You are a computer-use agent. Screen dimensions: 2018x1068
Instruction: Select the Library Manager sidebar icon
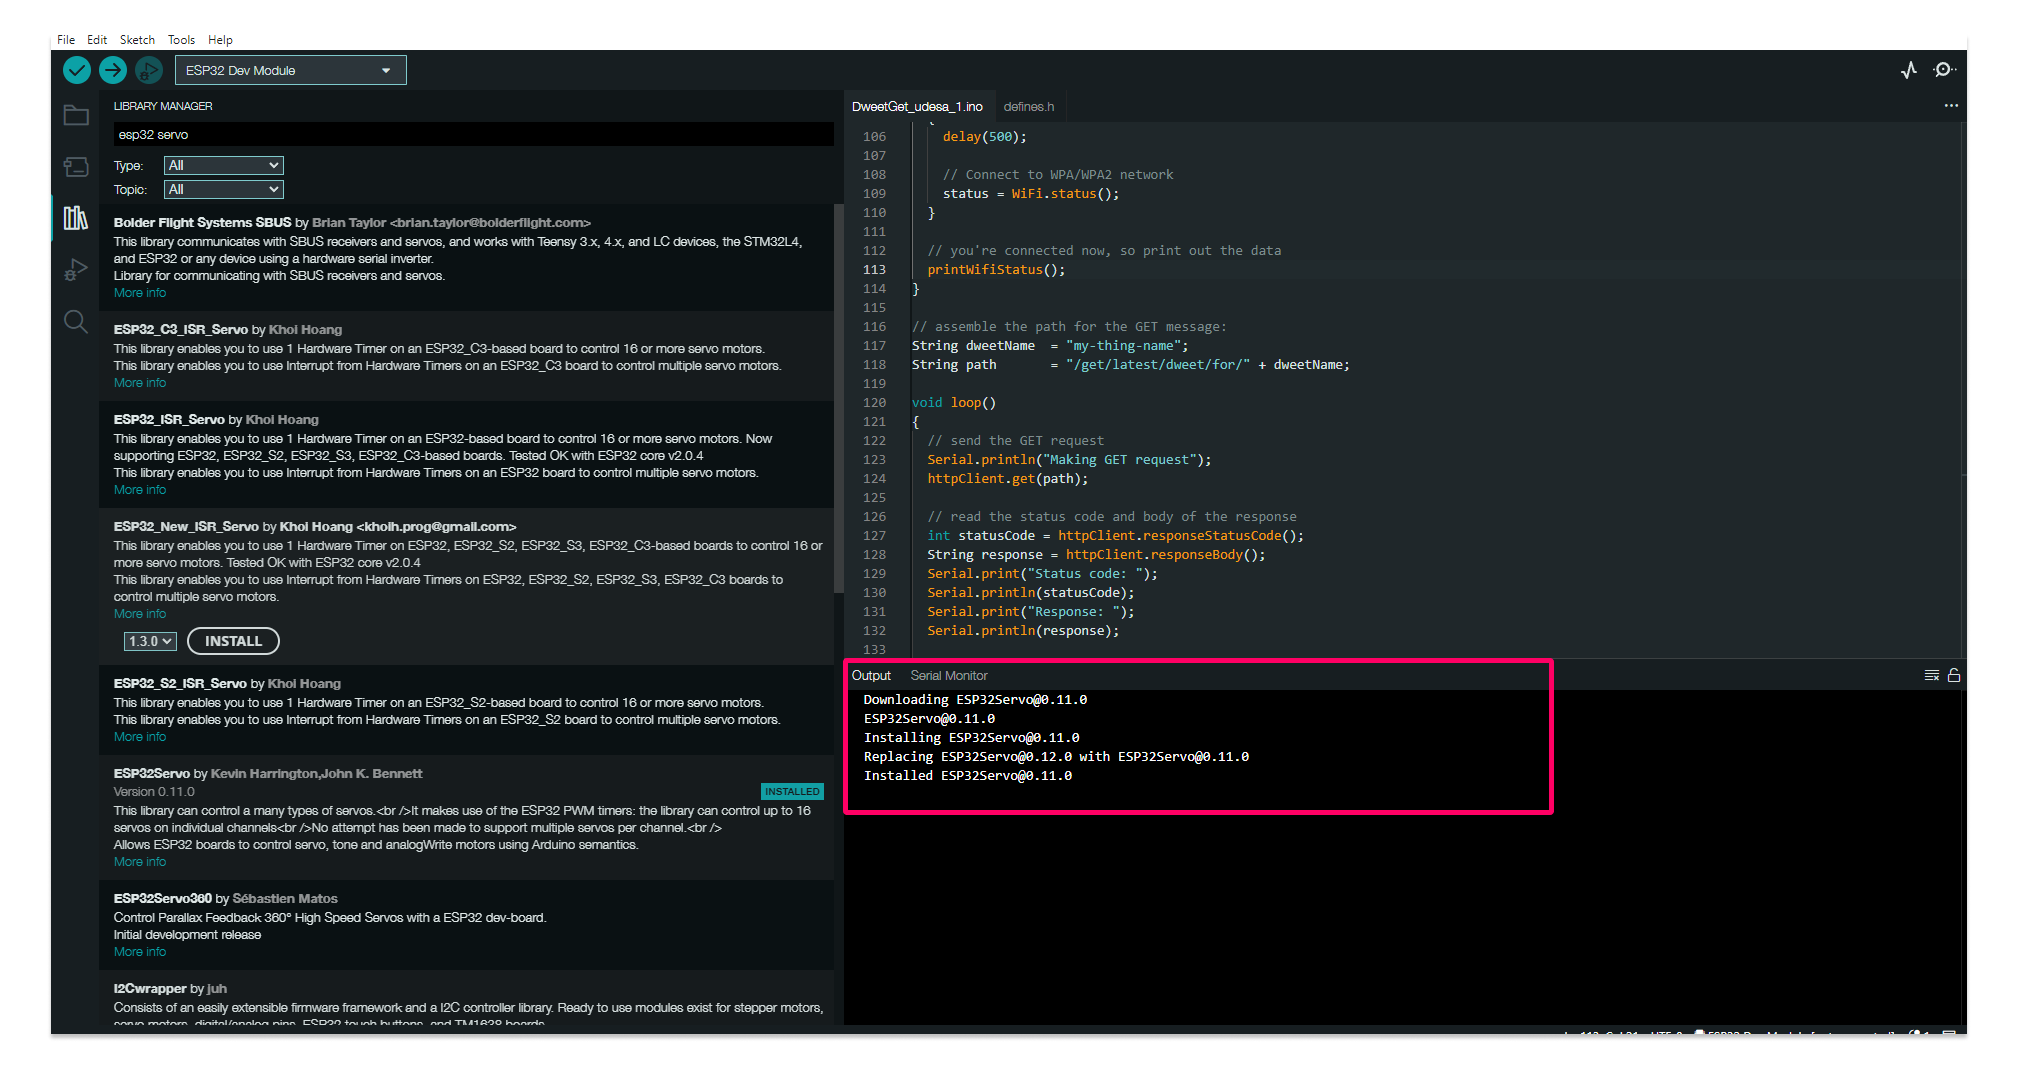coord(76,218)
